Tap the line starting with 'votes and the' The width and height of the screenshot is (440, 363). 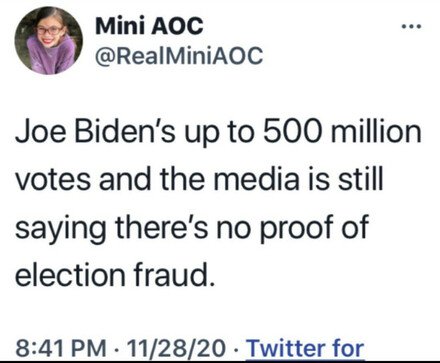click(199, 179)
